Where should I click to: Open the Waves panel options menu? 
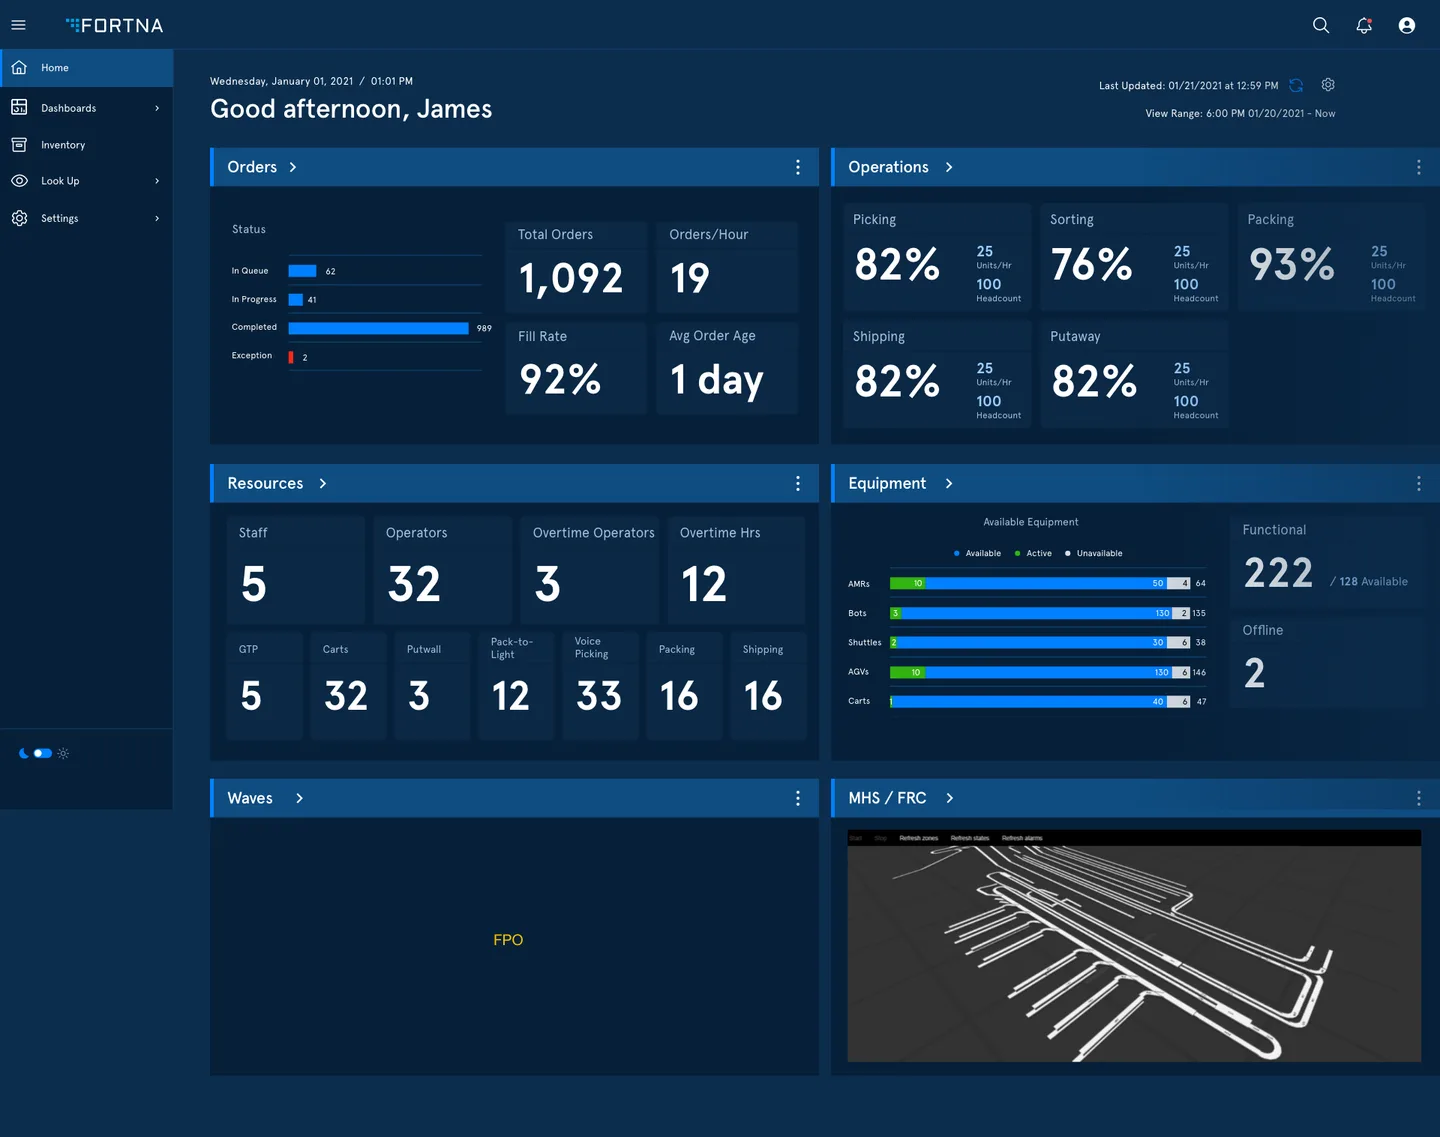(x=797, y=798)
